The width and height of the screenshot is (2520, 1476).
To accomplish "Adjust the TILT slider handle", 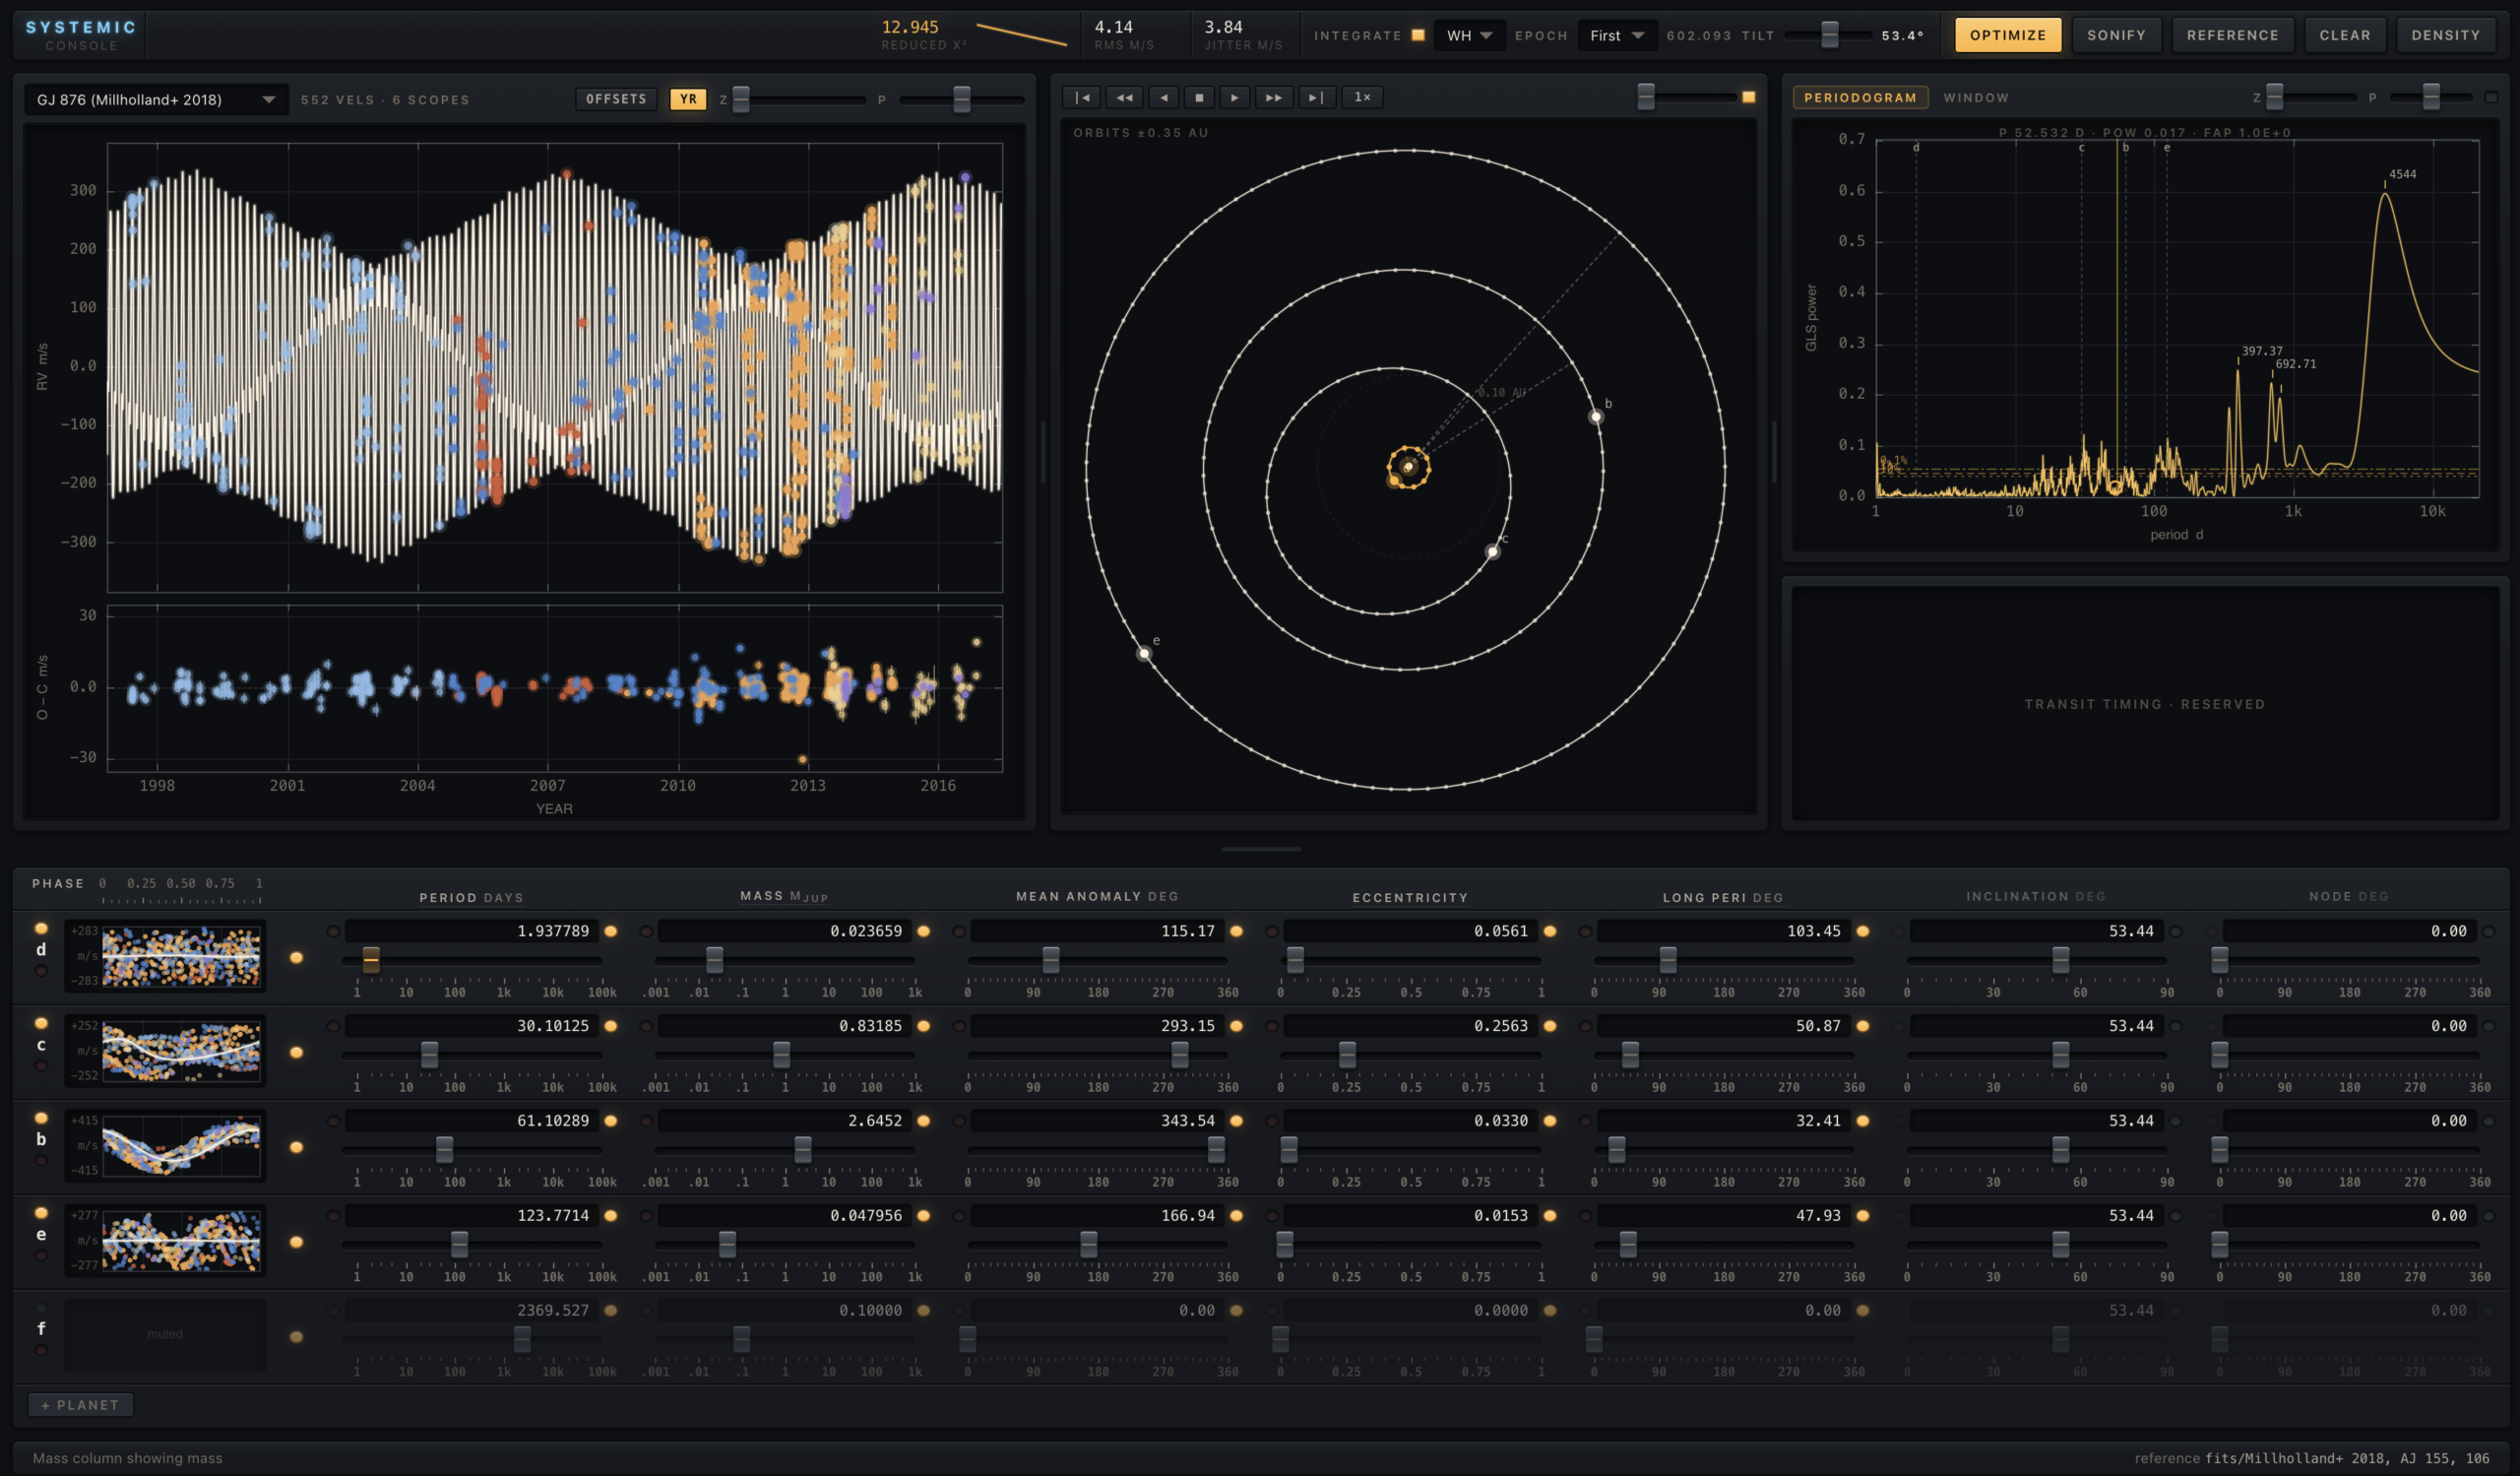I will pos(1829,35).
